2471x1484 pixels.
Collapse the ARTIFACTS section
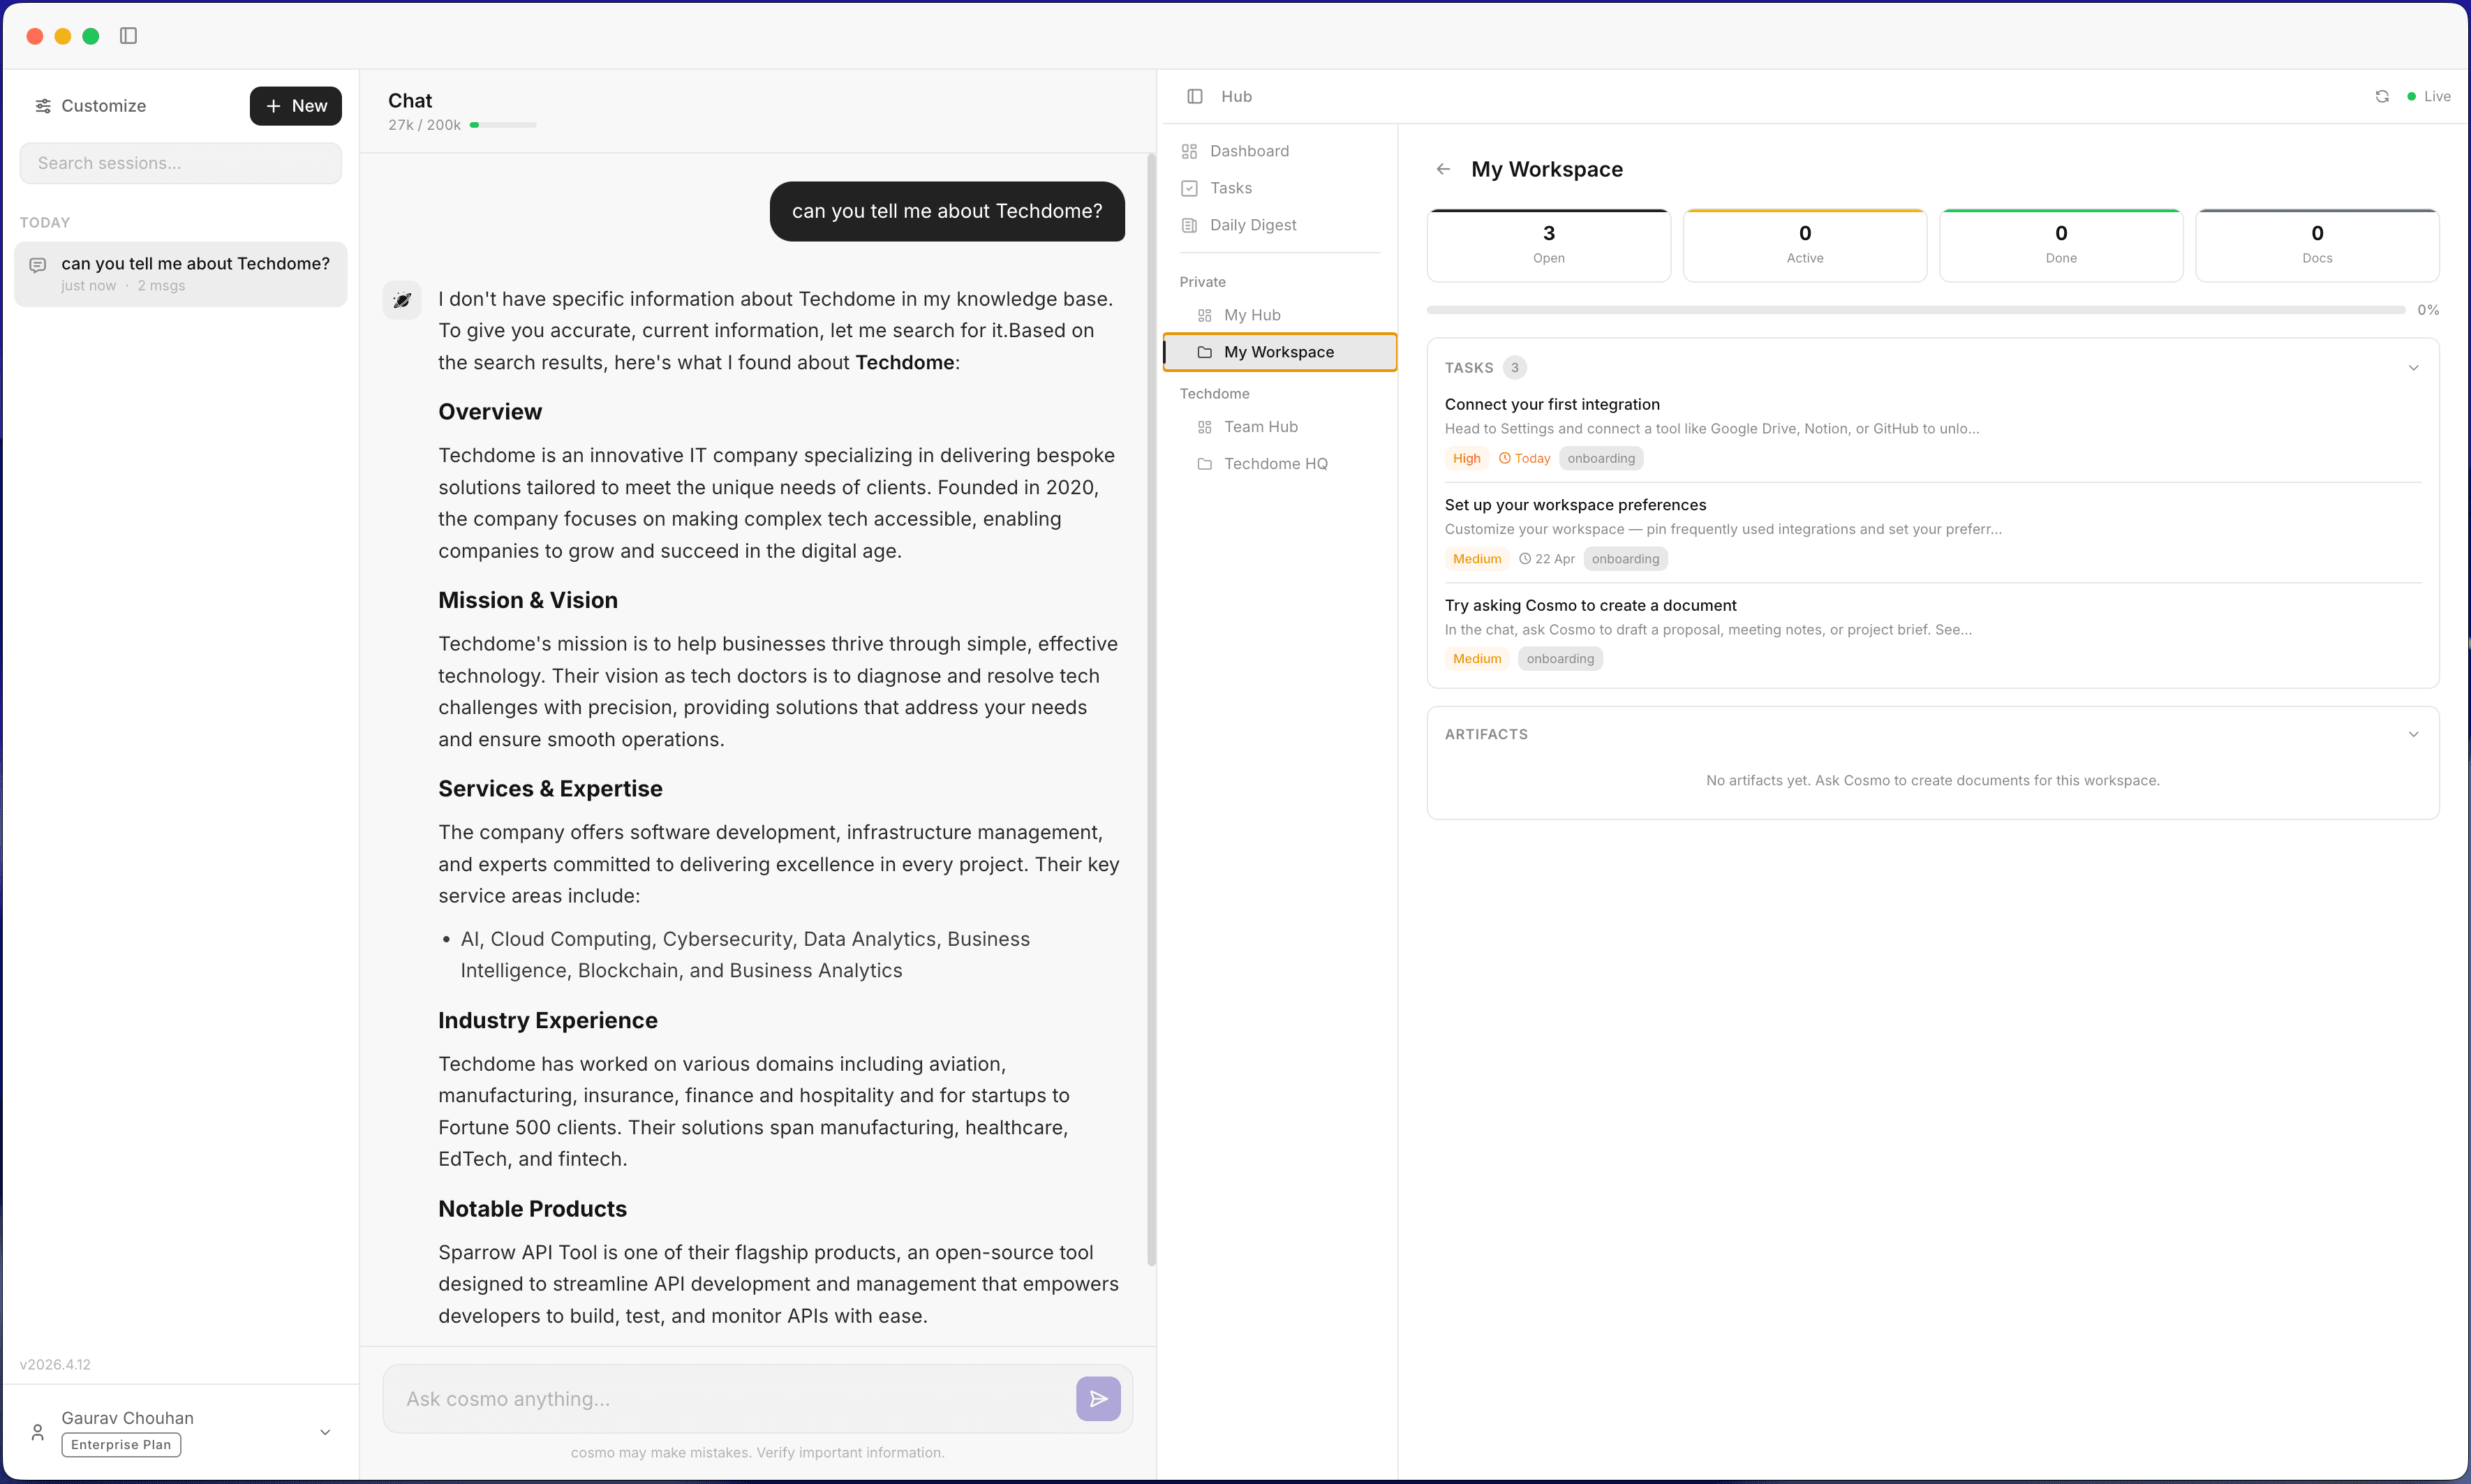(x=2413, y=733)
